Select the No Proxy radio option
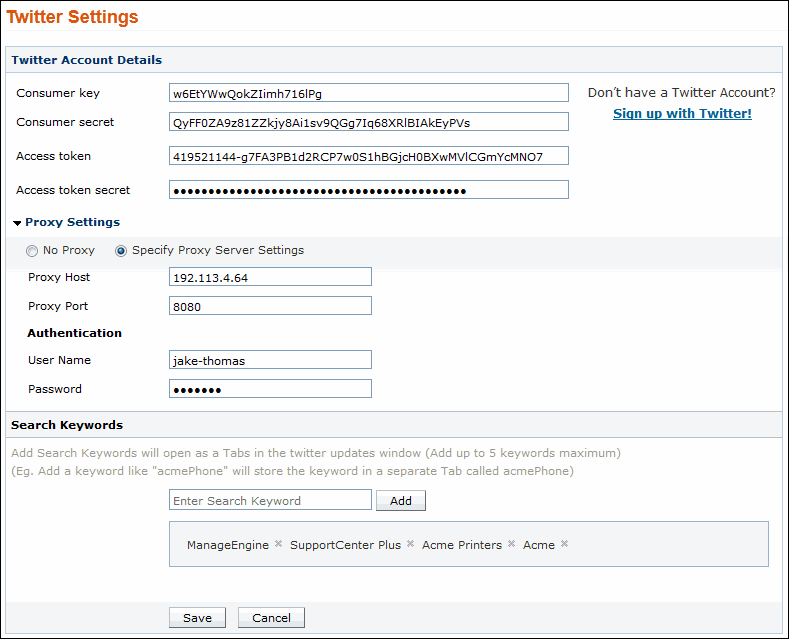Viewport: 789px width, 639px height. 33,251
